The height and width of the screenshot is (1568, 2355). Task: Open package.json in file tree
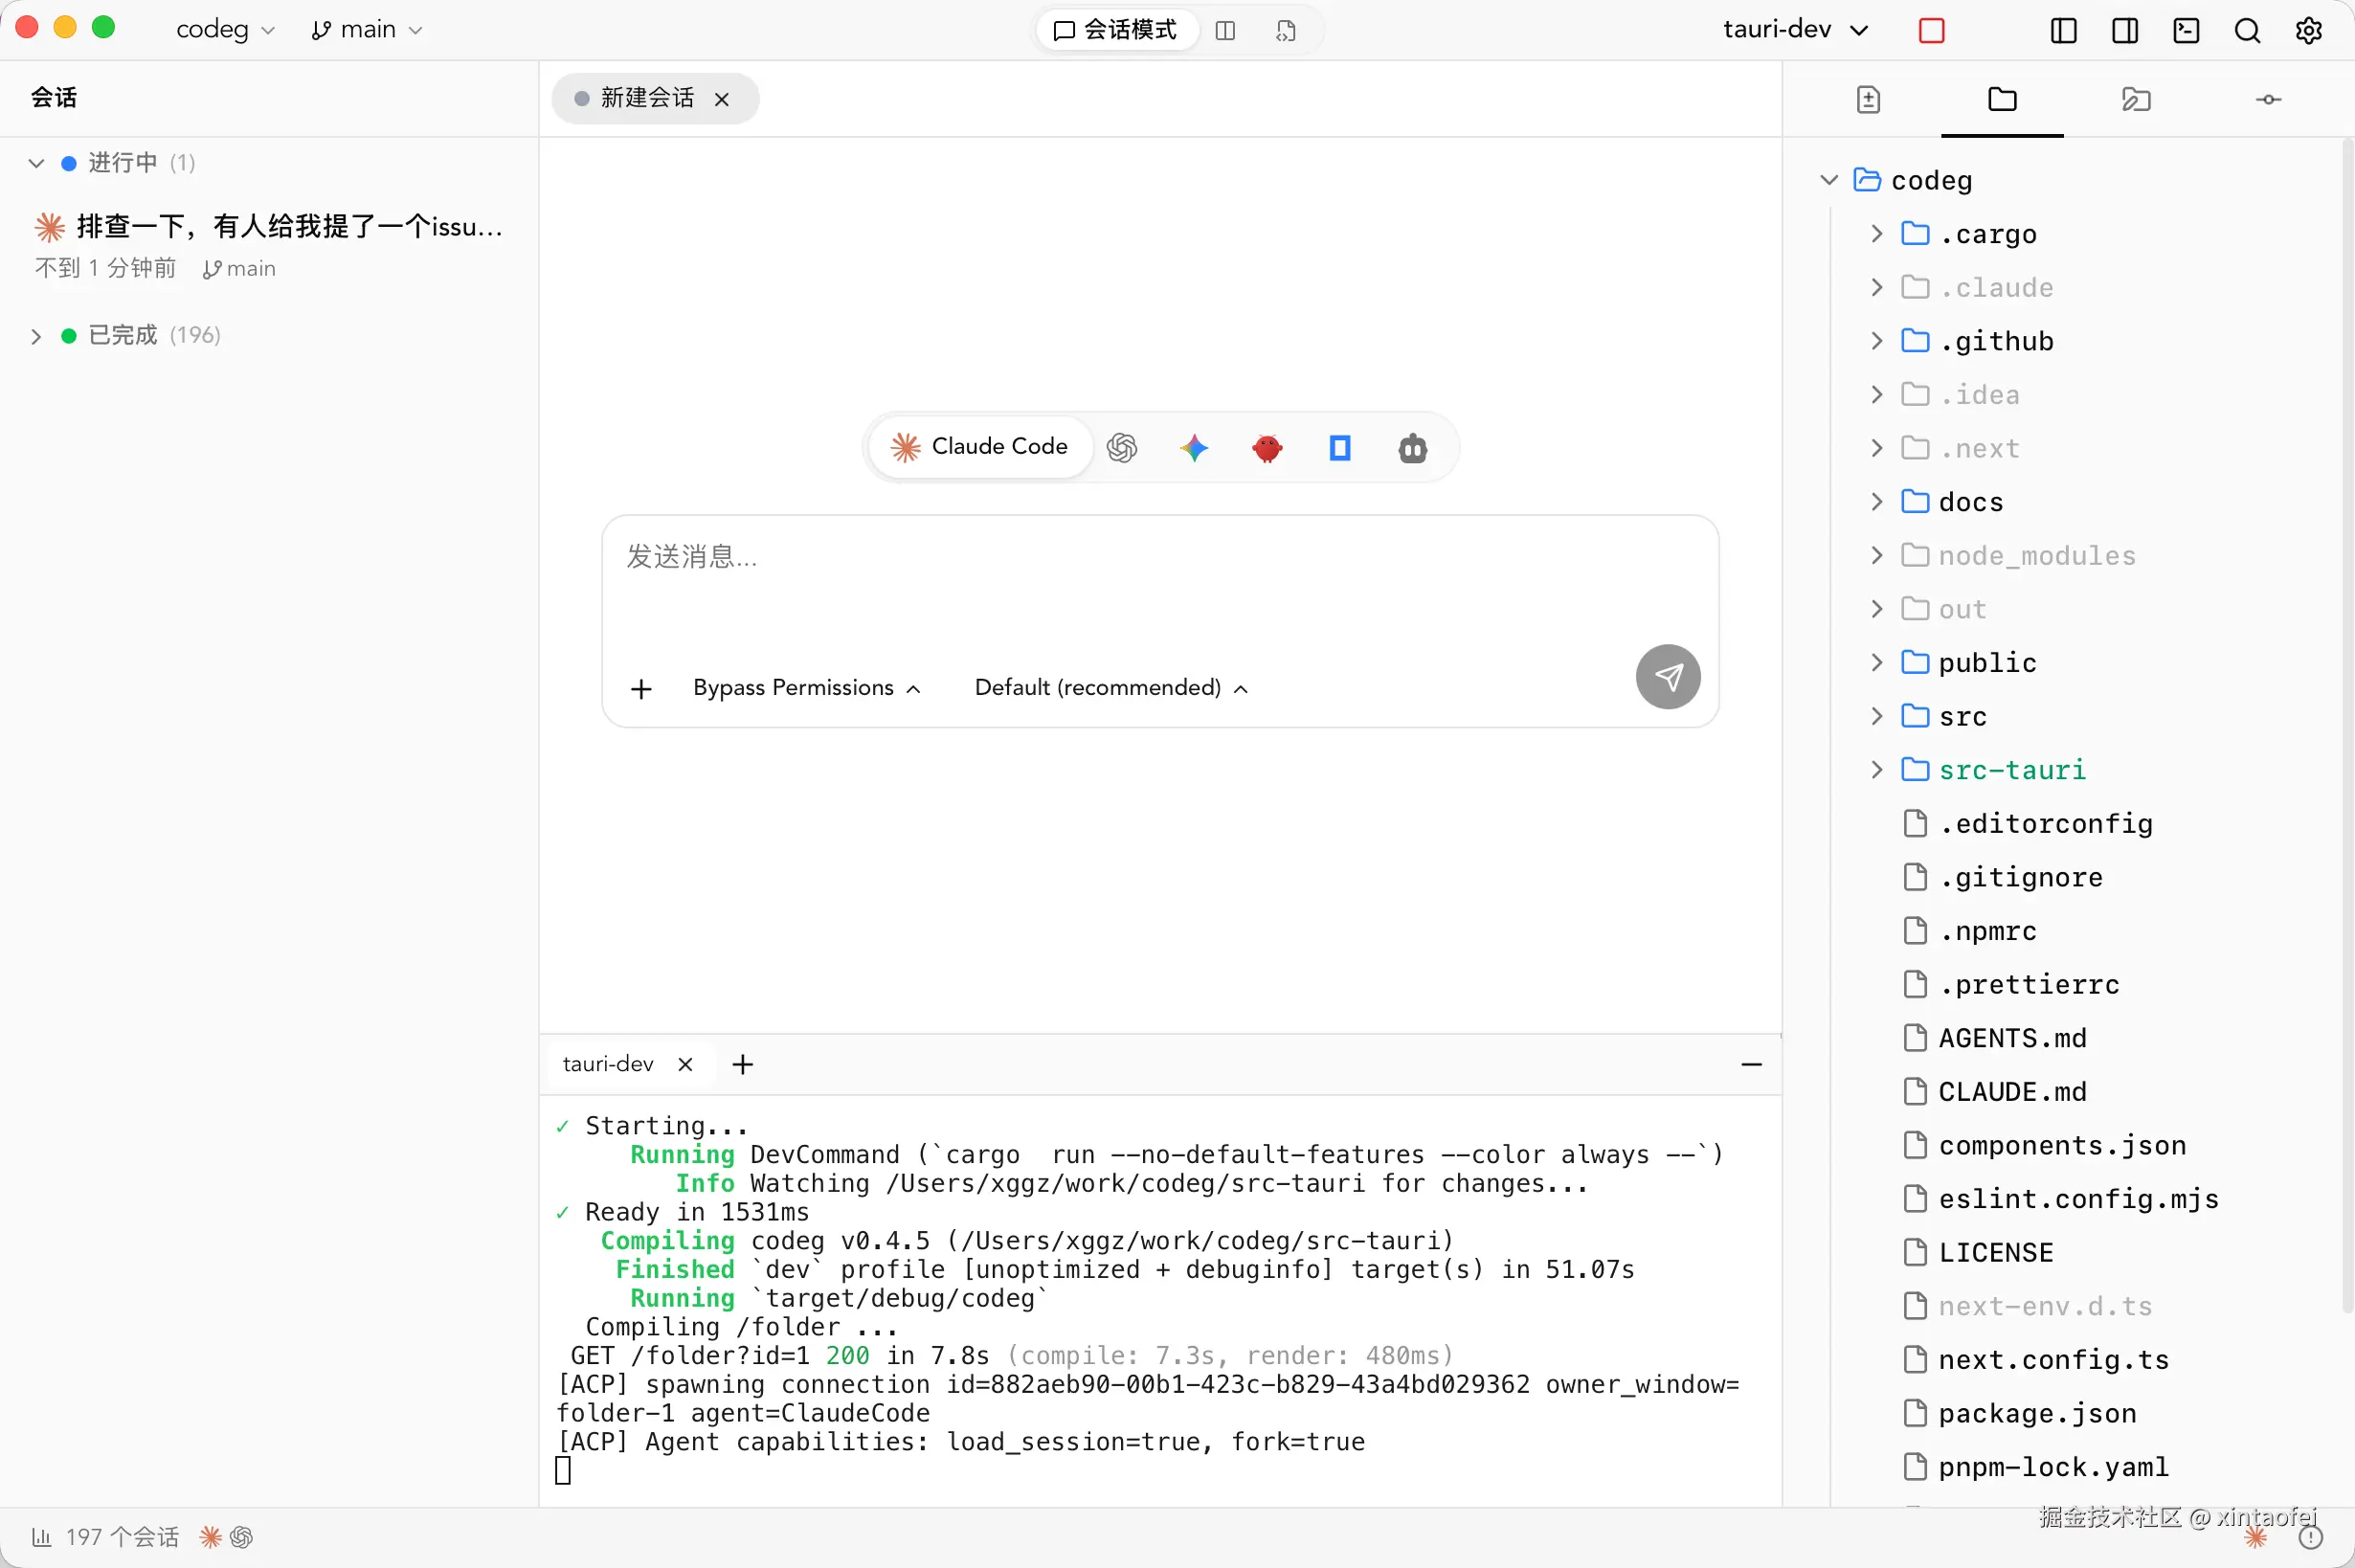2036,1413
